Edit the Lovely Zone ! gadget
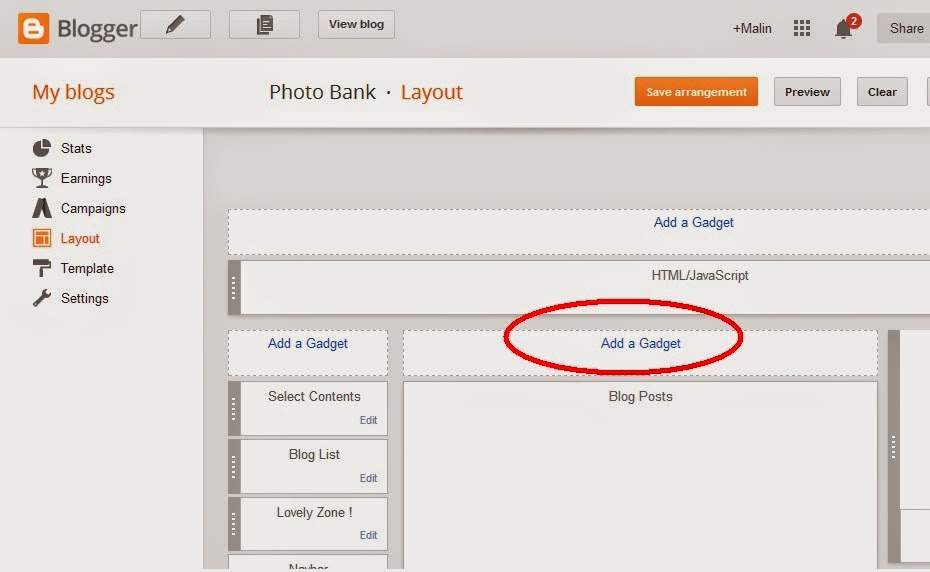930x572 pixels. 368,535
